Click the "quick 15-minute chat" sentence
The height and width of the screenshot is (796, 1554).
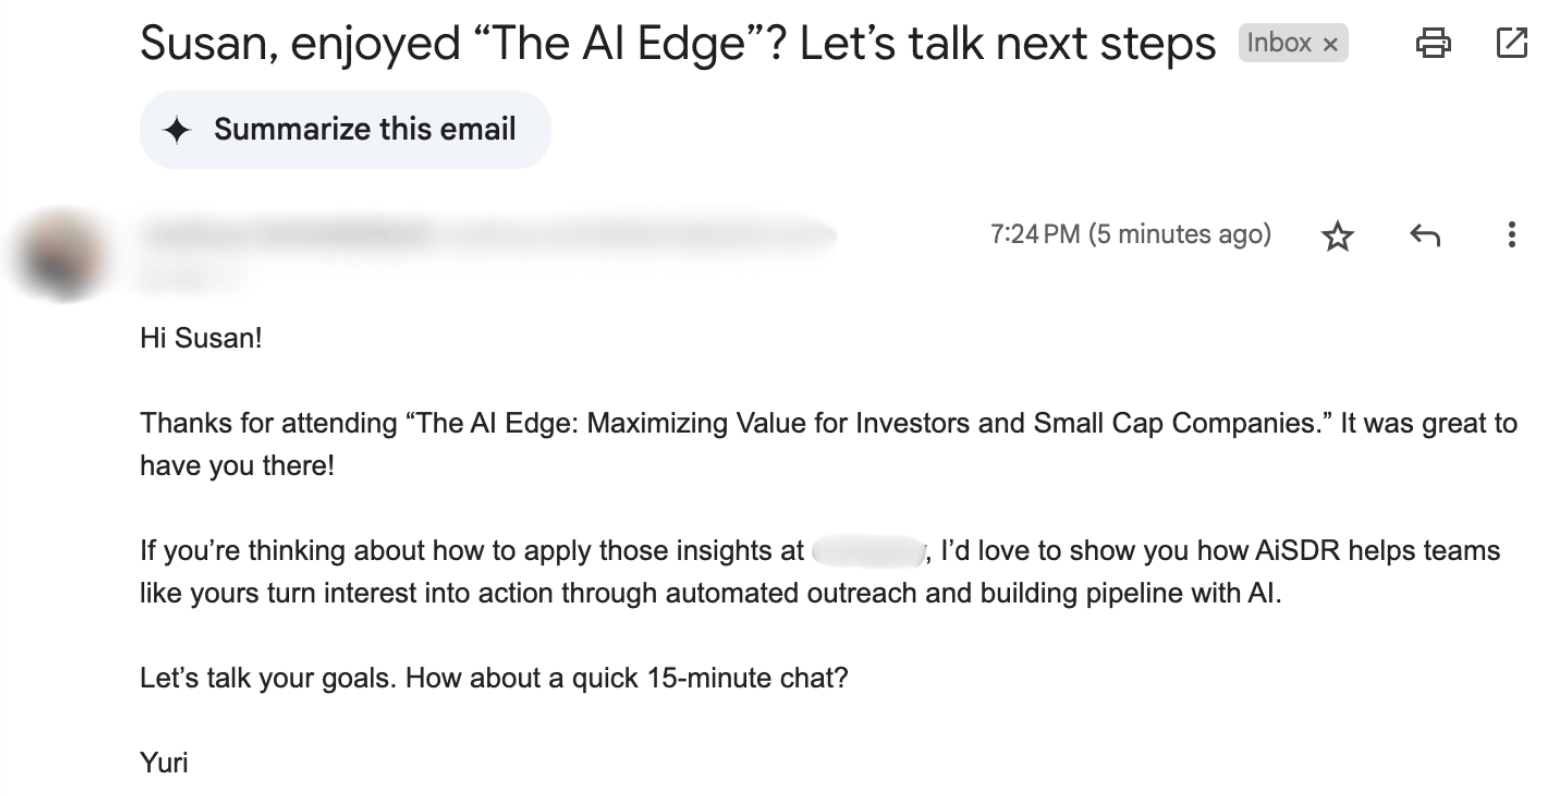point(493,678)
